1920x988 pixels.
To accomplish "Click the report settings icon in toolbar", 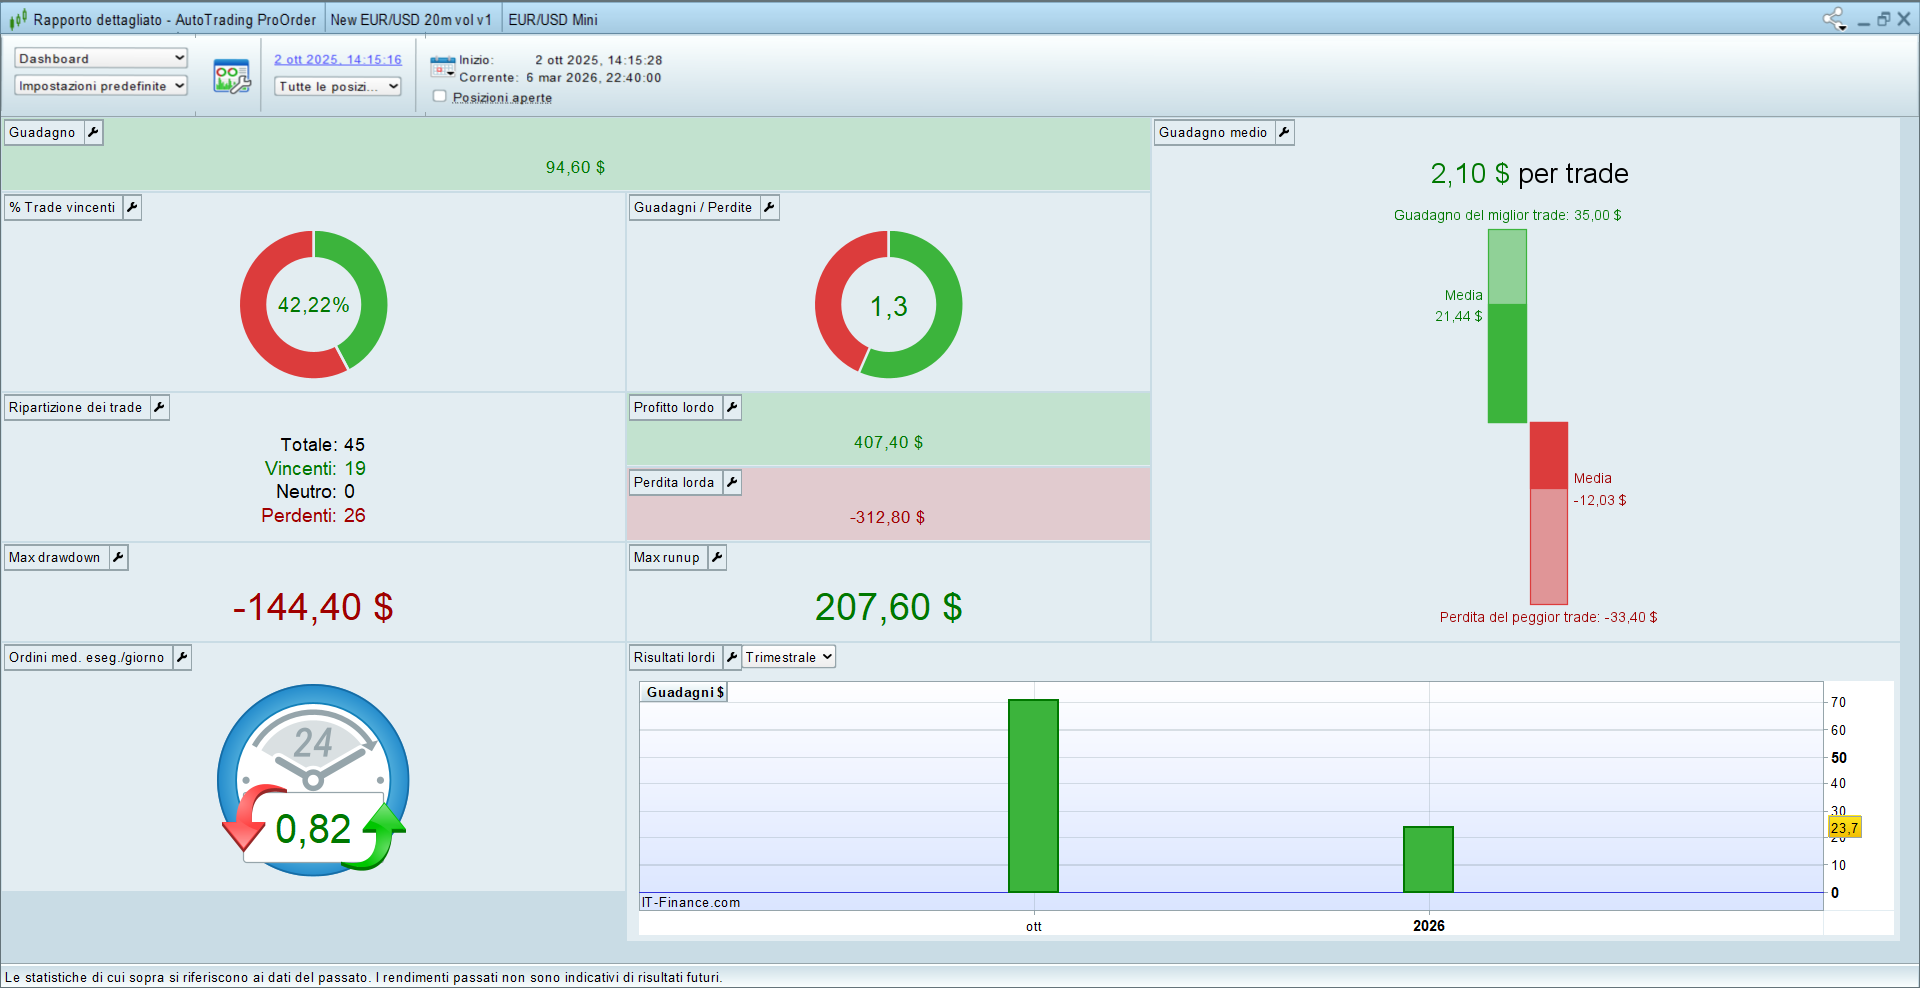I will click(x=232, y=76).
